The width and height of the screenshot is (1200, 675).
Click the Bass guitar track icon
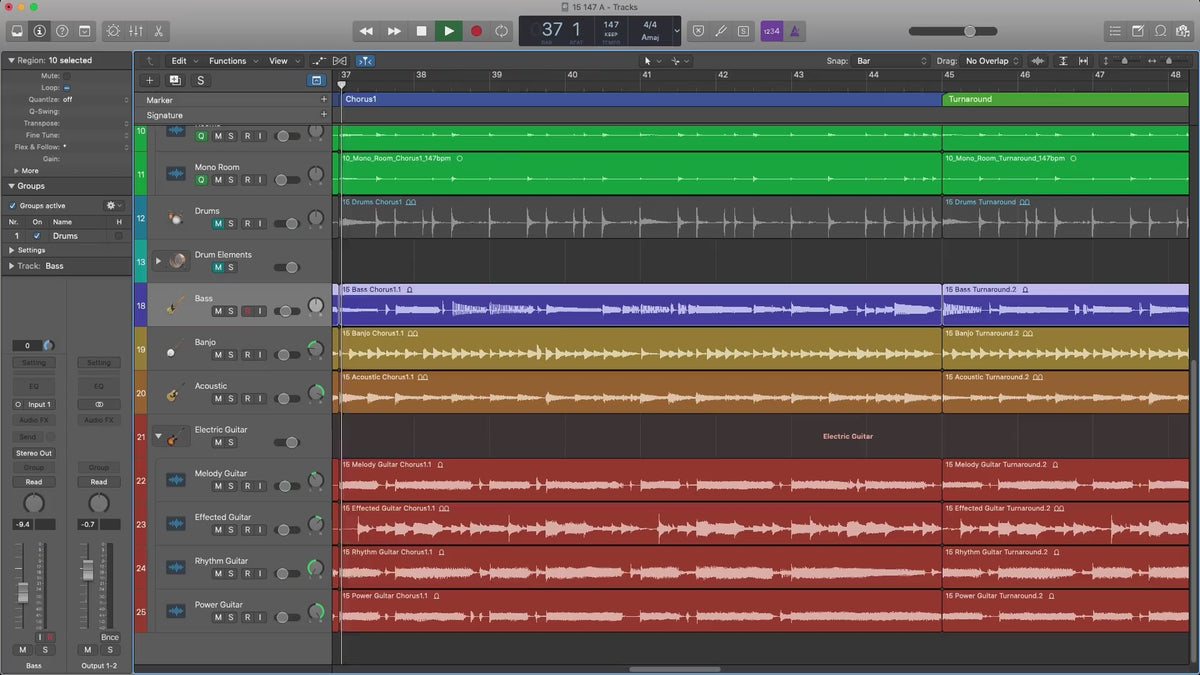point(176,304)
